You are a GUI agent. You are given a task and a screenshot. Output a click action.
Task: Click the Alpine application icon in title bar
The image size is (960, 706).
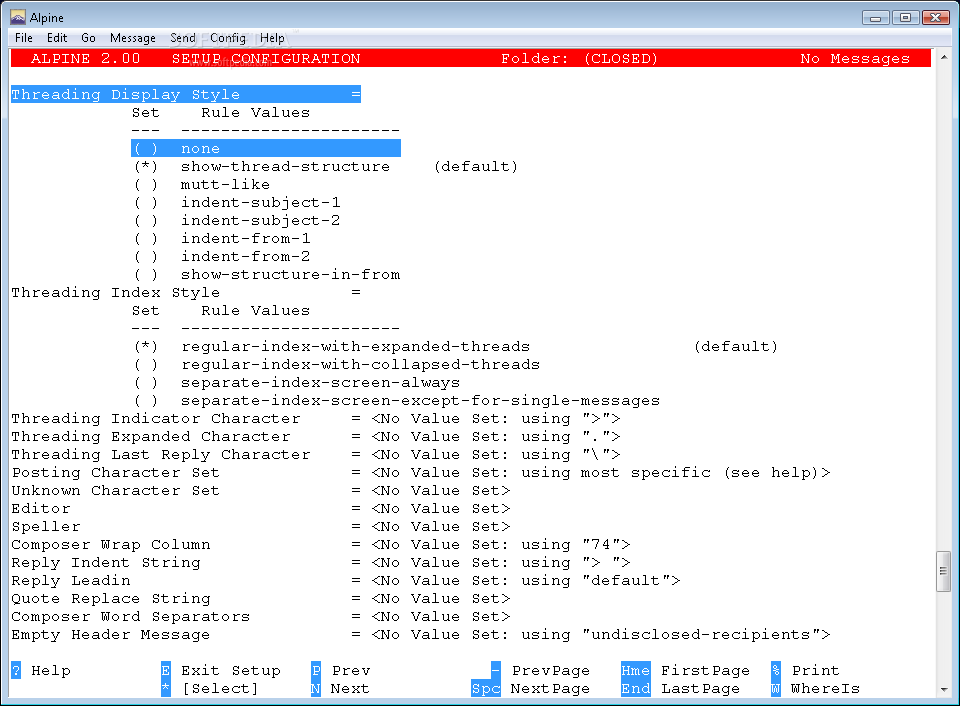(18, 17)
